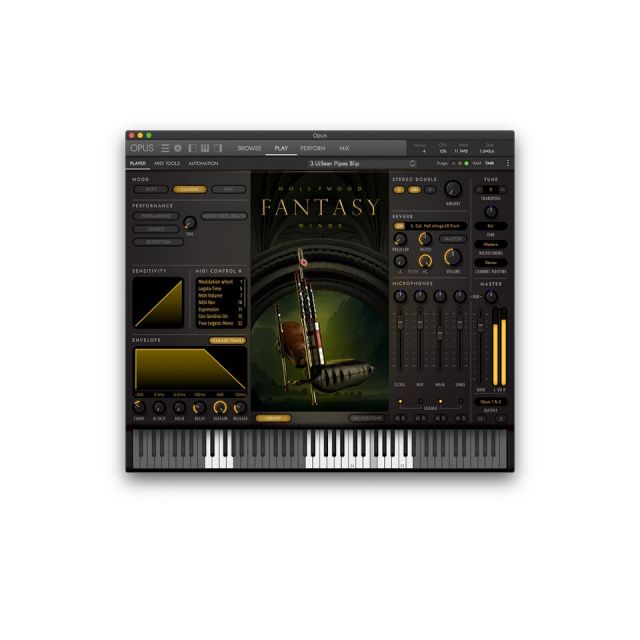The image size is (640, 640).
Task: Adjust the Stereo Double Amount knob
Action: click(x=453, y=189)
